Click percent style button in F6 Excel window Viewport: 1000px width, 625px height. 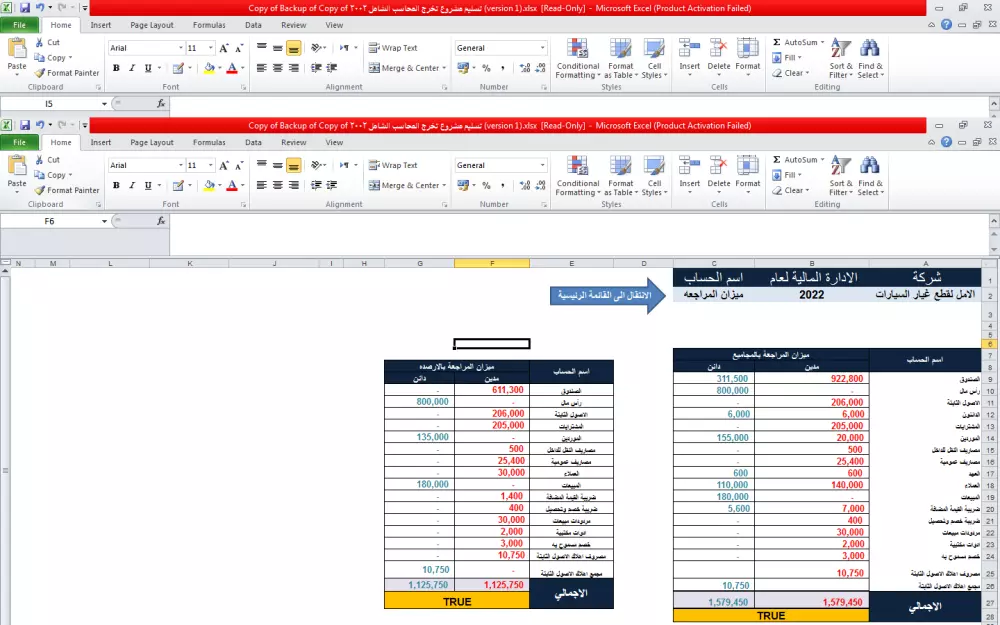(486, 185)
